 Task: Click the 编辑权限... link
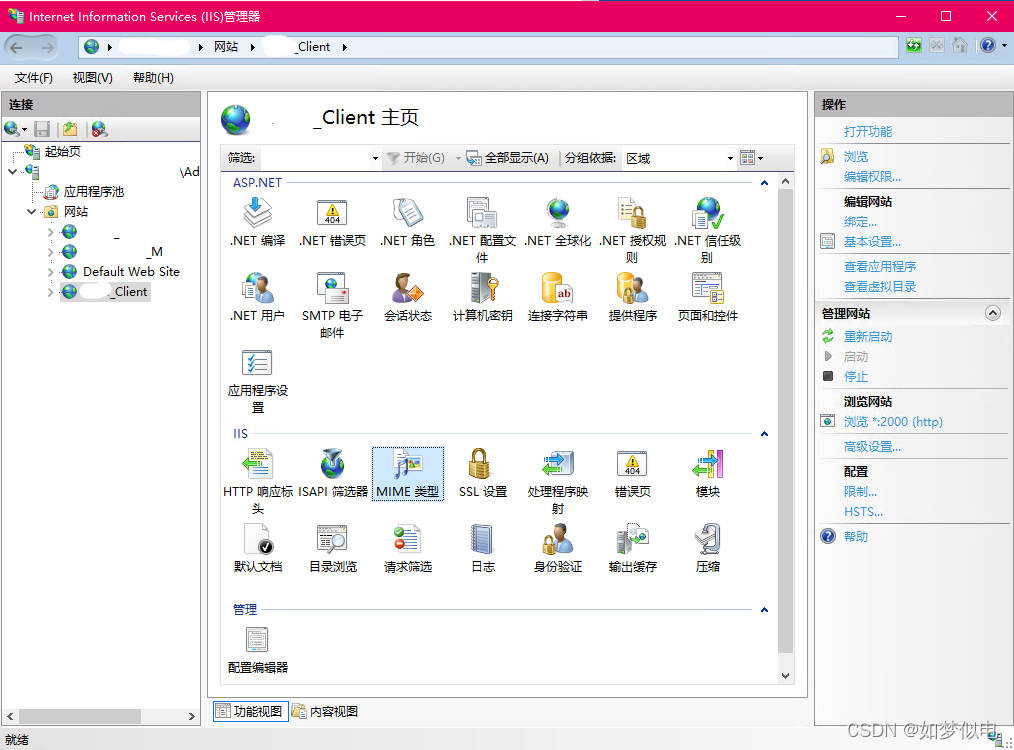(872, 177)
